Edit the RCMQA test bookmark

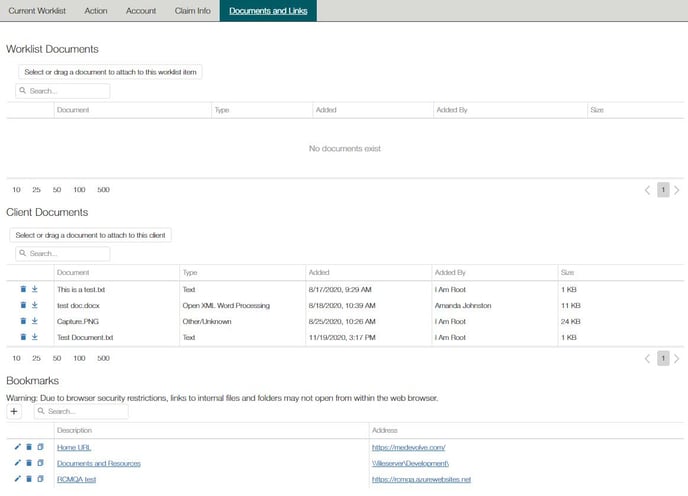coord(17,479)
